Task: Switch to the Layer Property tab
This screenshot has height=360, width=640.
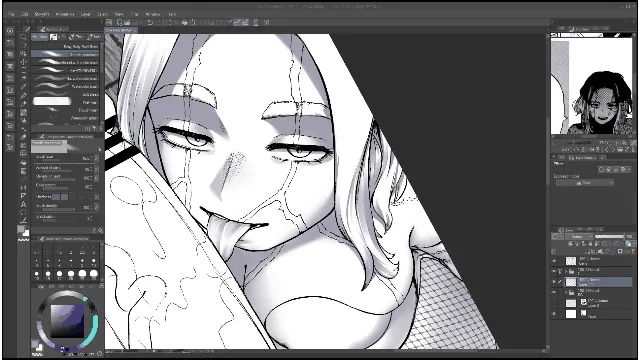Action: [x=582, y=158]
